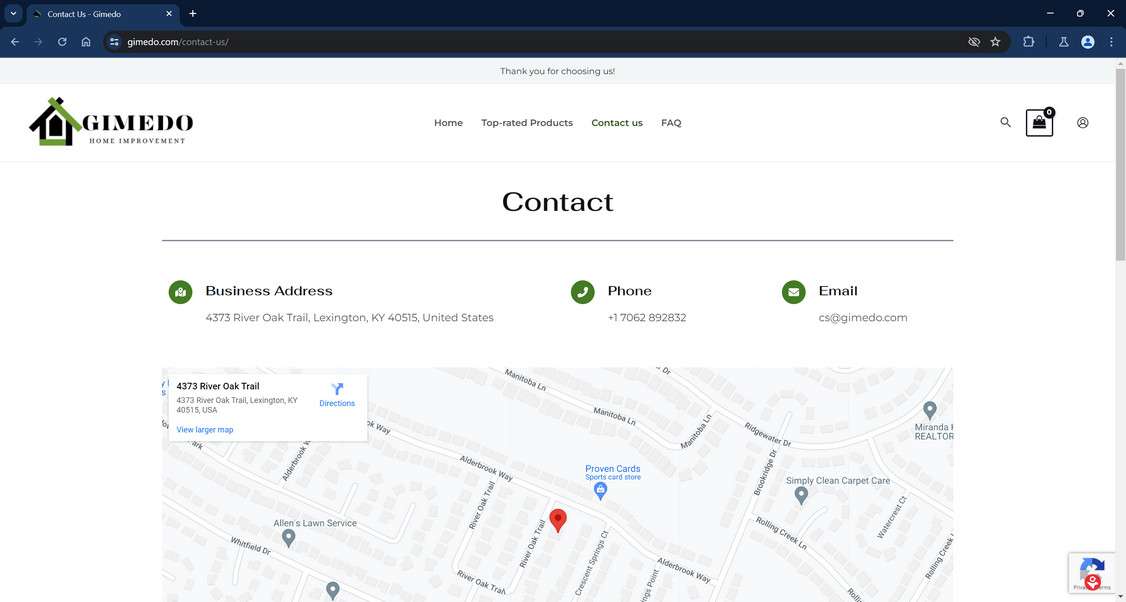Click the tracking protection eye icon
1126x602 pixels.
[x=974, y=42]
